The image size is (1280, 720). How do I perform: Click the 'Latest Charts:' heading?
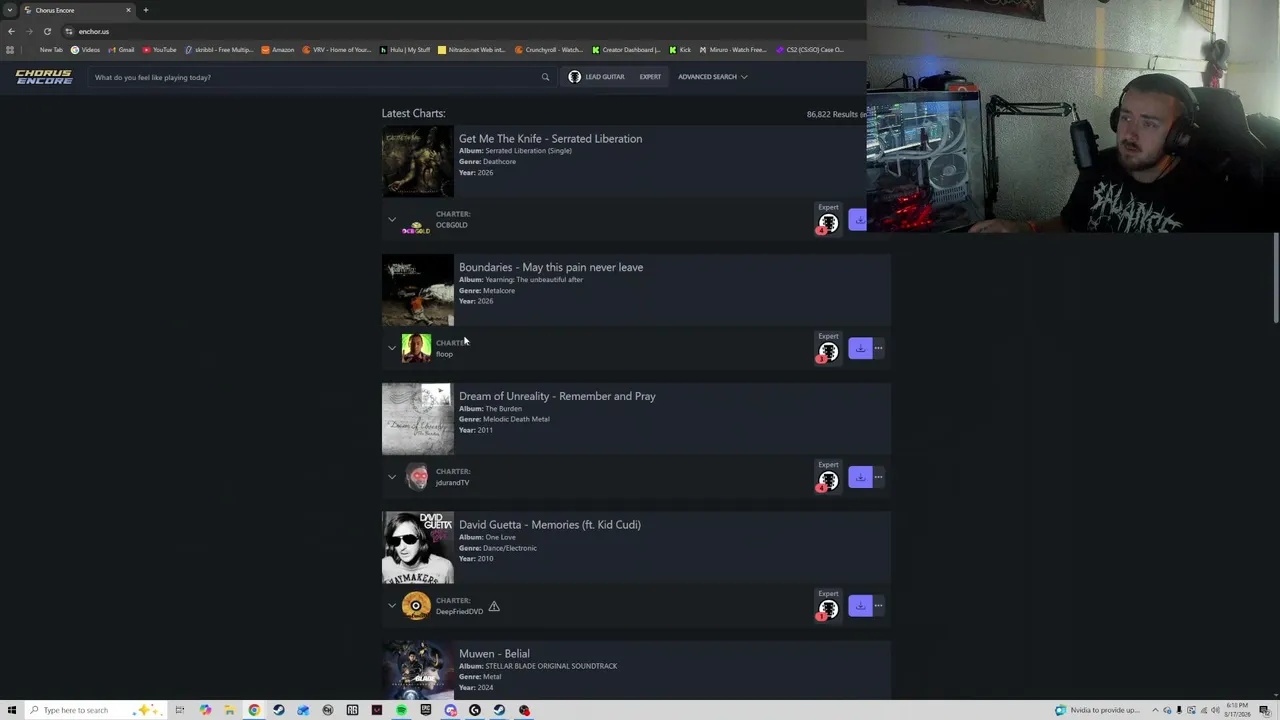tap(413, 113)
